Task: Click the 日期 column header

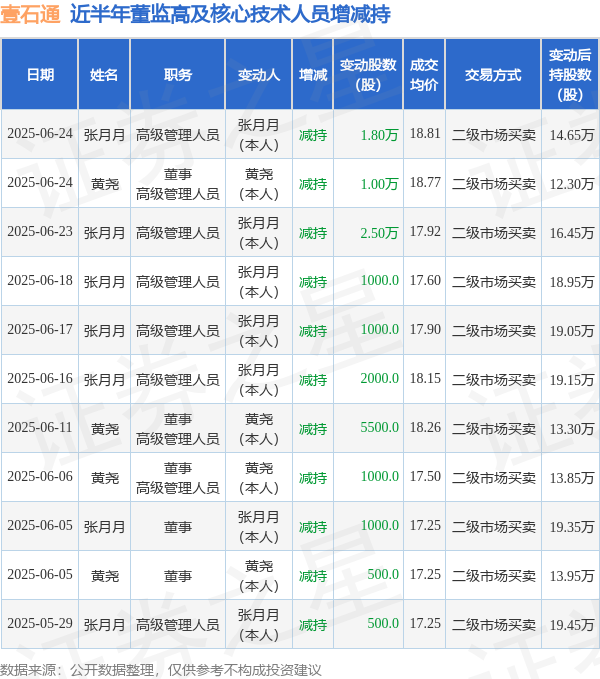Action: click(40, 74)
